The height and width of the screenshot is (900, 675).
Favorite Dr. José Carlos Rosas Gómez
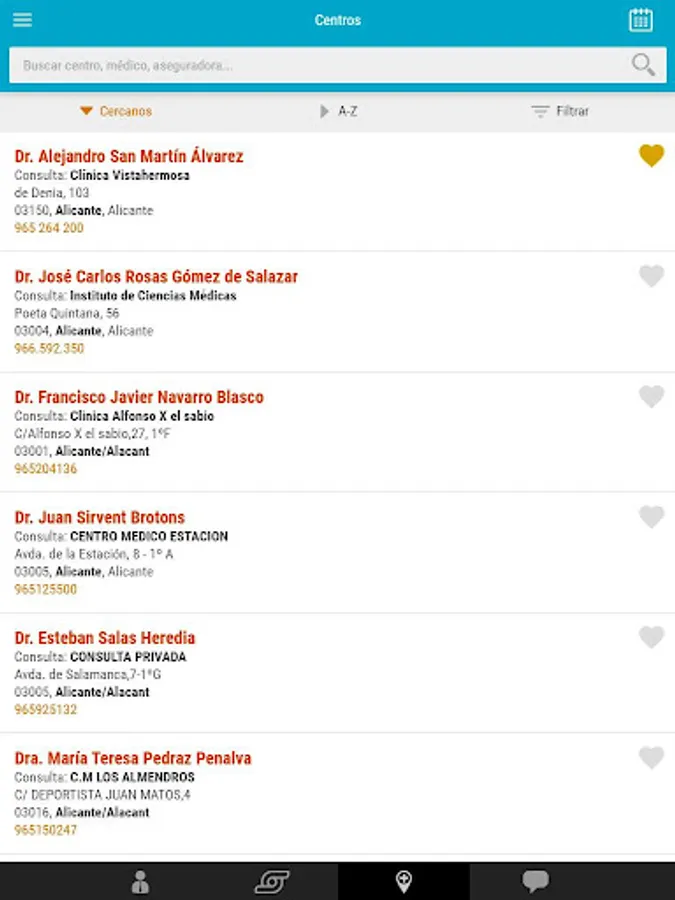coord(651,276)
